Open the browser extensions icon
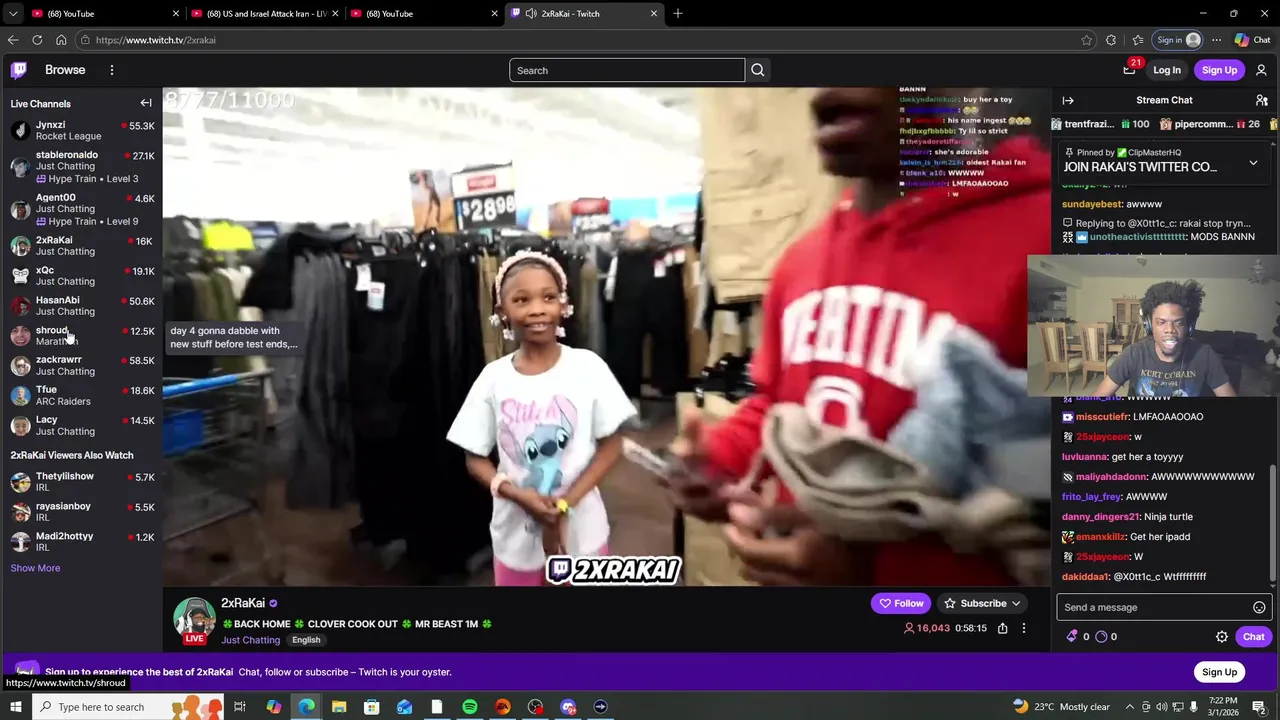 (x=1111, y=40)
